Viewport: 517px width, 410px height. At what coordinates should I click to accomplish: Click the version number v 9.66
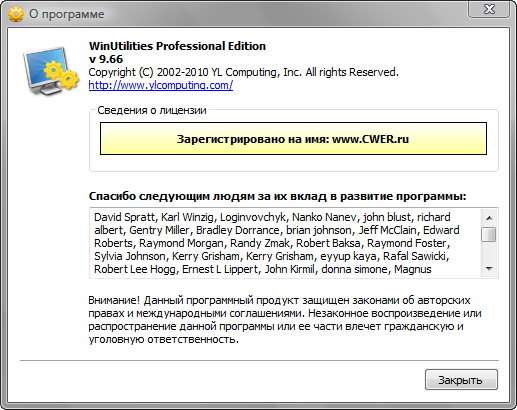point(106,59)
